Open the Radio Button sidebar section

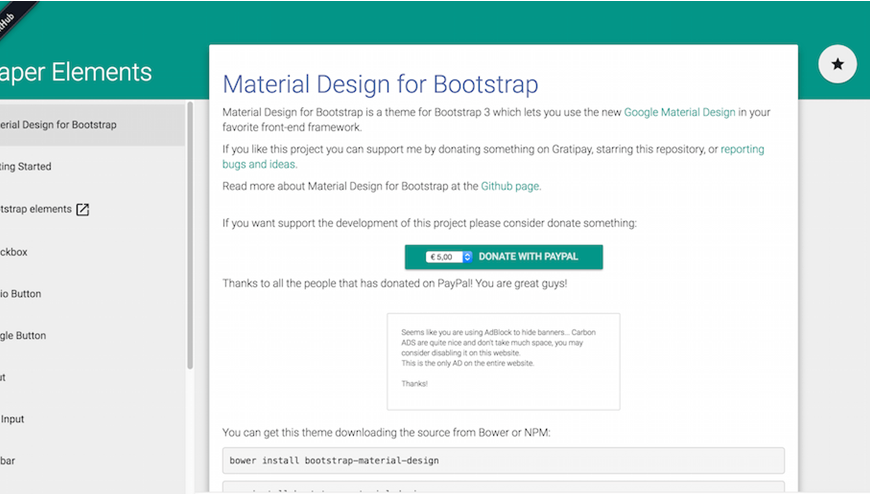pyautogui.click(x=22, y=294)
